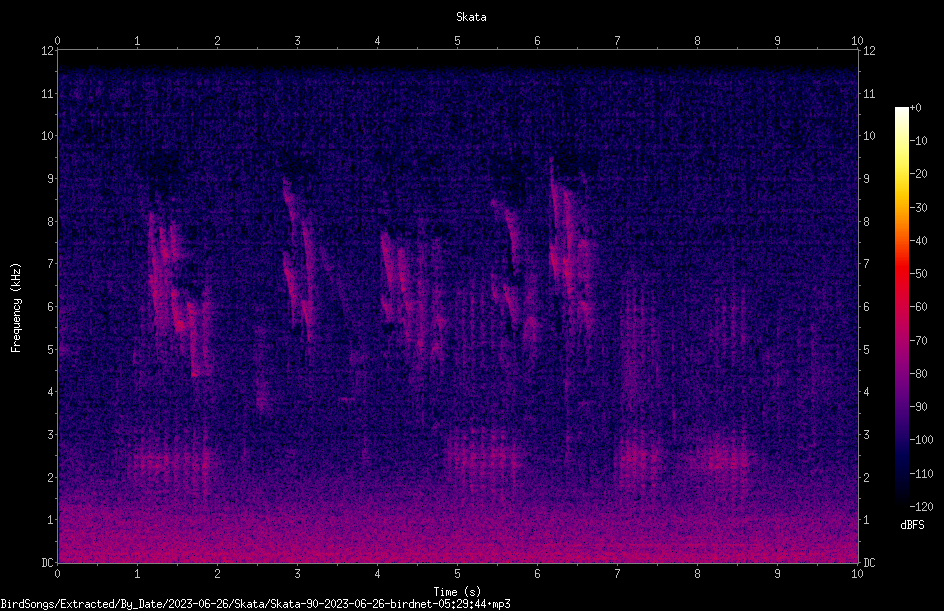944x611 pixels.
Task: Click the "0" label on the bottom time axis
Action: point(57,574)
